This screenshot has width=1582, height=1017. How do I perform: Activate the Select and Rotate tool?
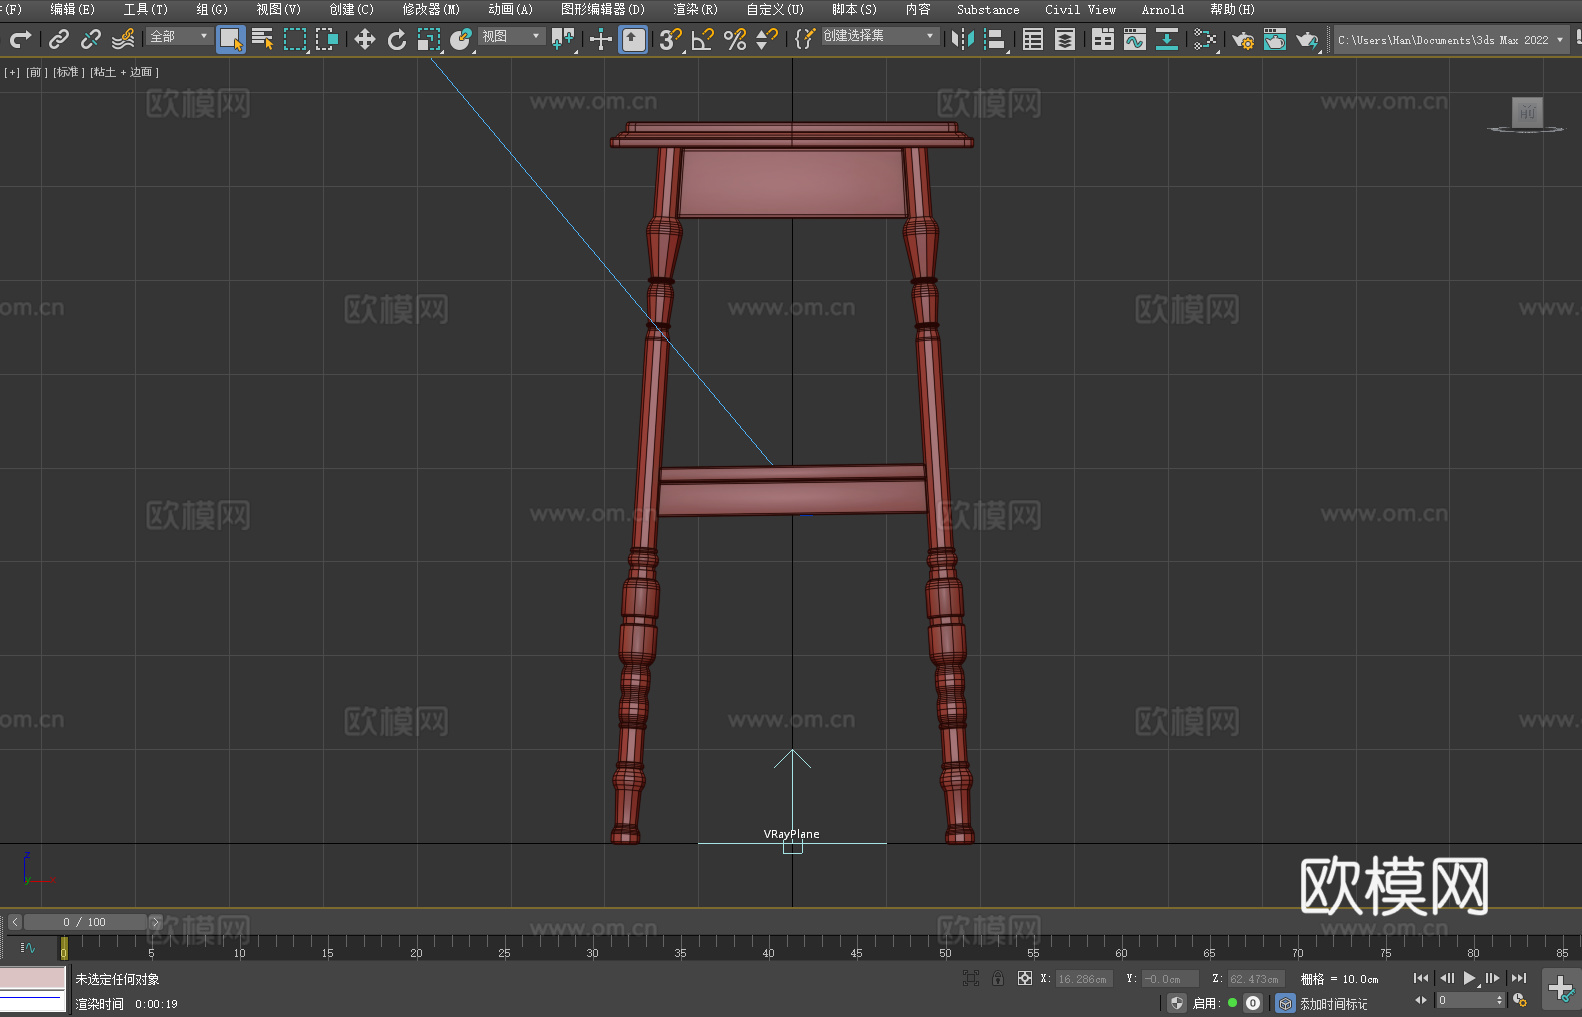coord(397,39)
